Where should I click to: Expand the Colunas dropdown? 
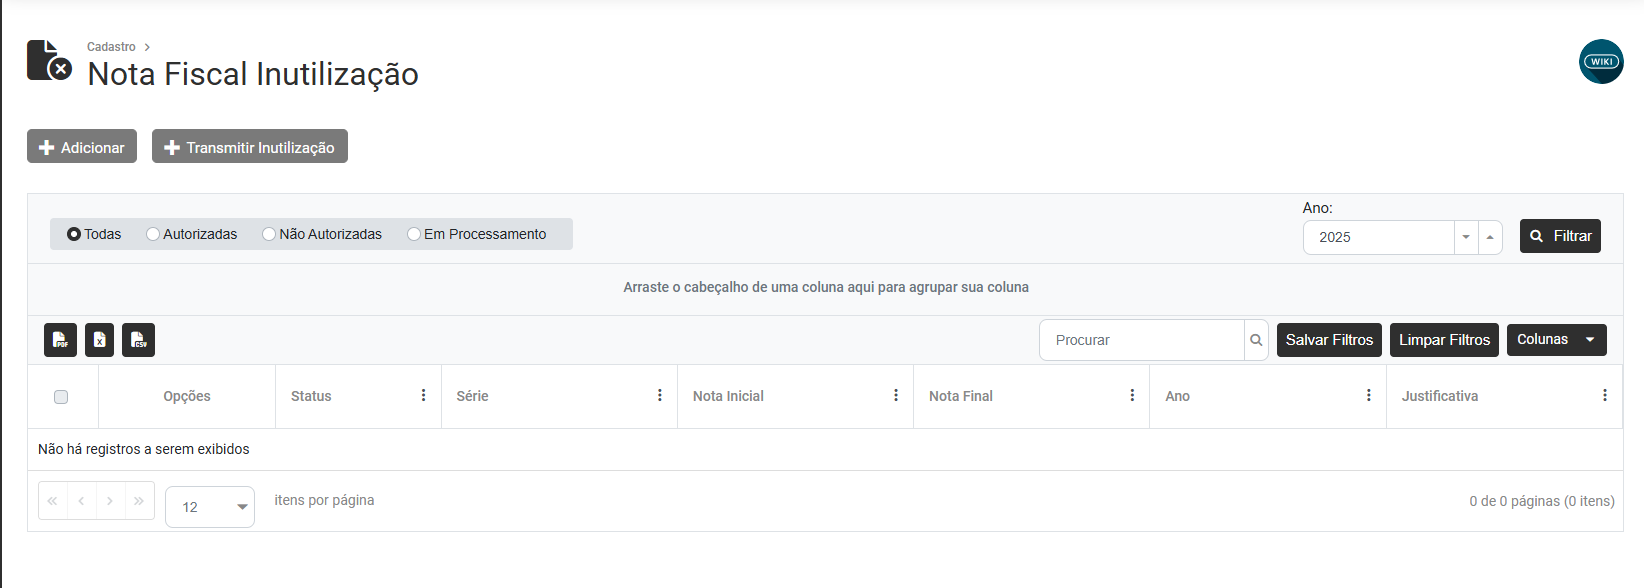tap(1556, 340)
